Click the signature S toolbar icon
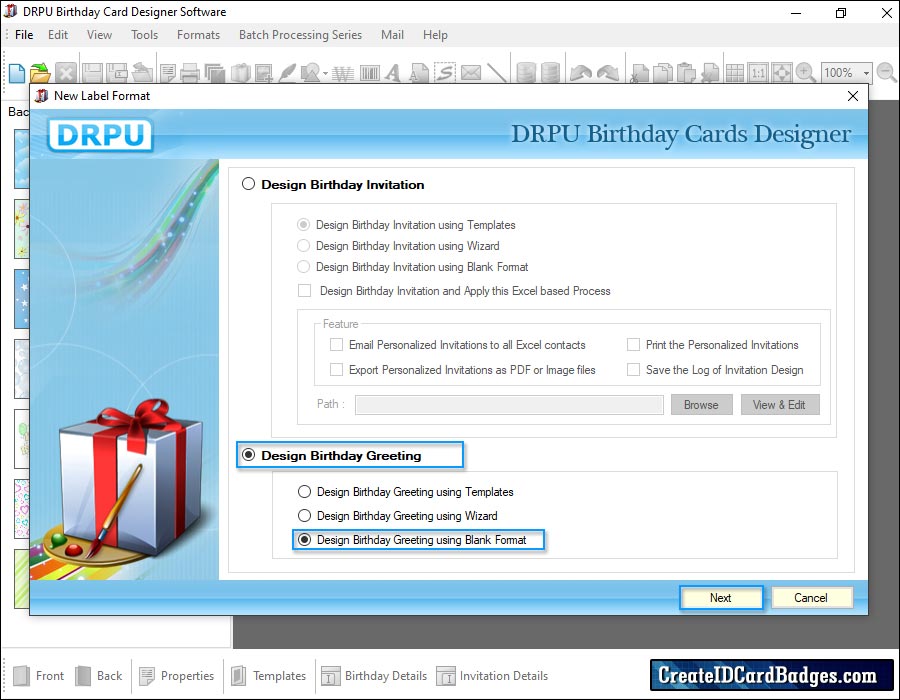900x700 pixels. pos(445,72)
